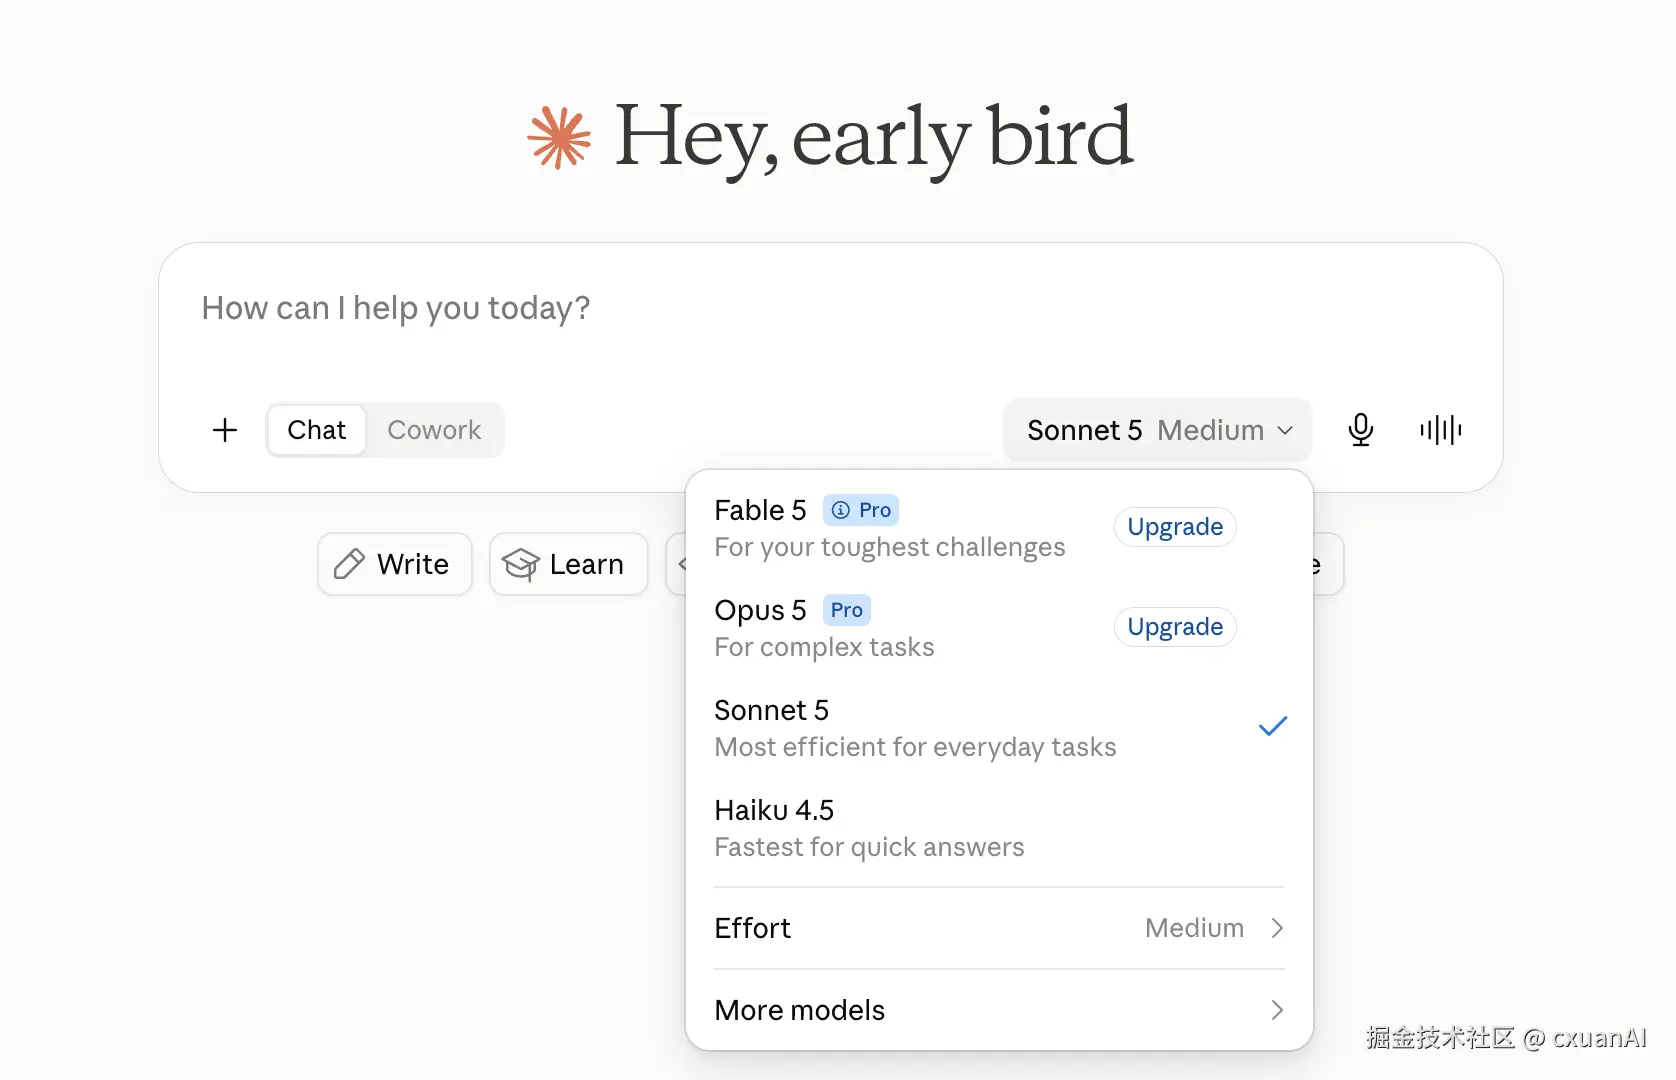1676x1080 pixels.
Task: Switch to the Cowork mode tab
Action: click(x=434, y=430)
